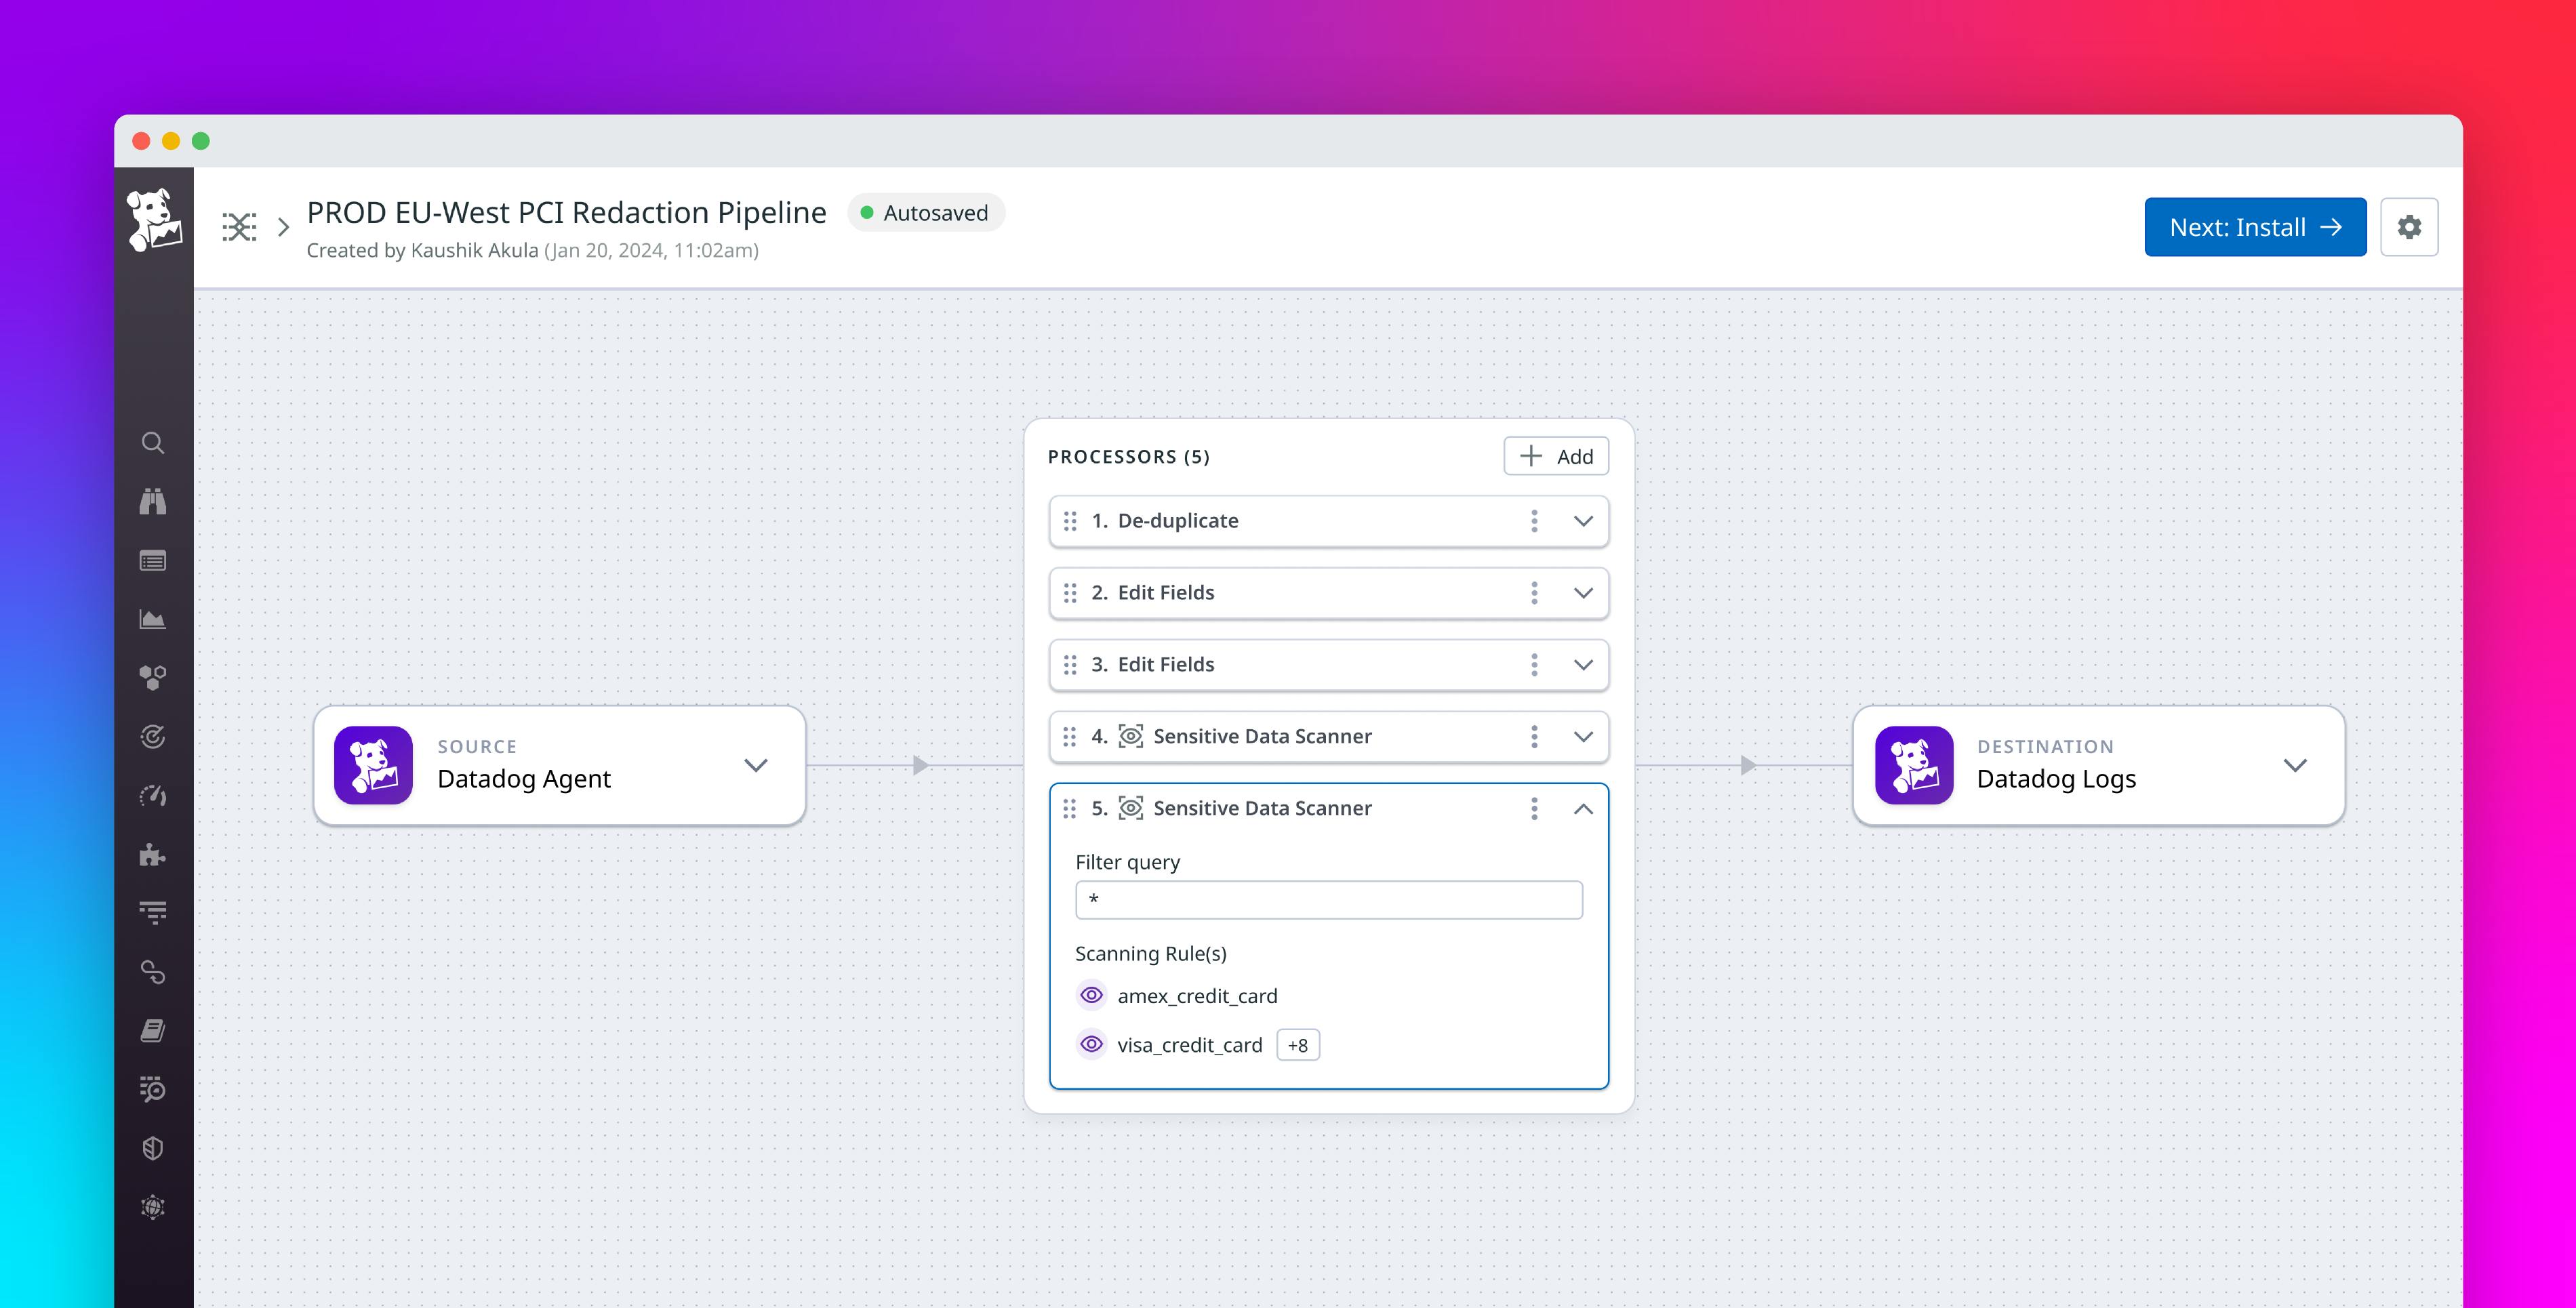Select the Monitors target icon
Screen dimensions: 2576x1308
153,737
